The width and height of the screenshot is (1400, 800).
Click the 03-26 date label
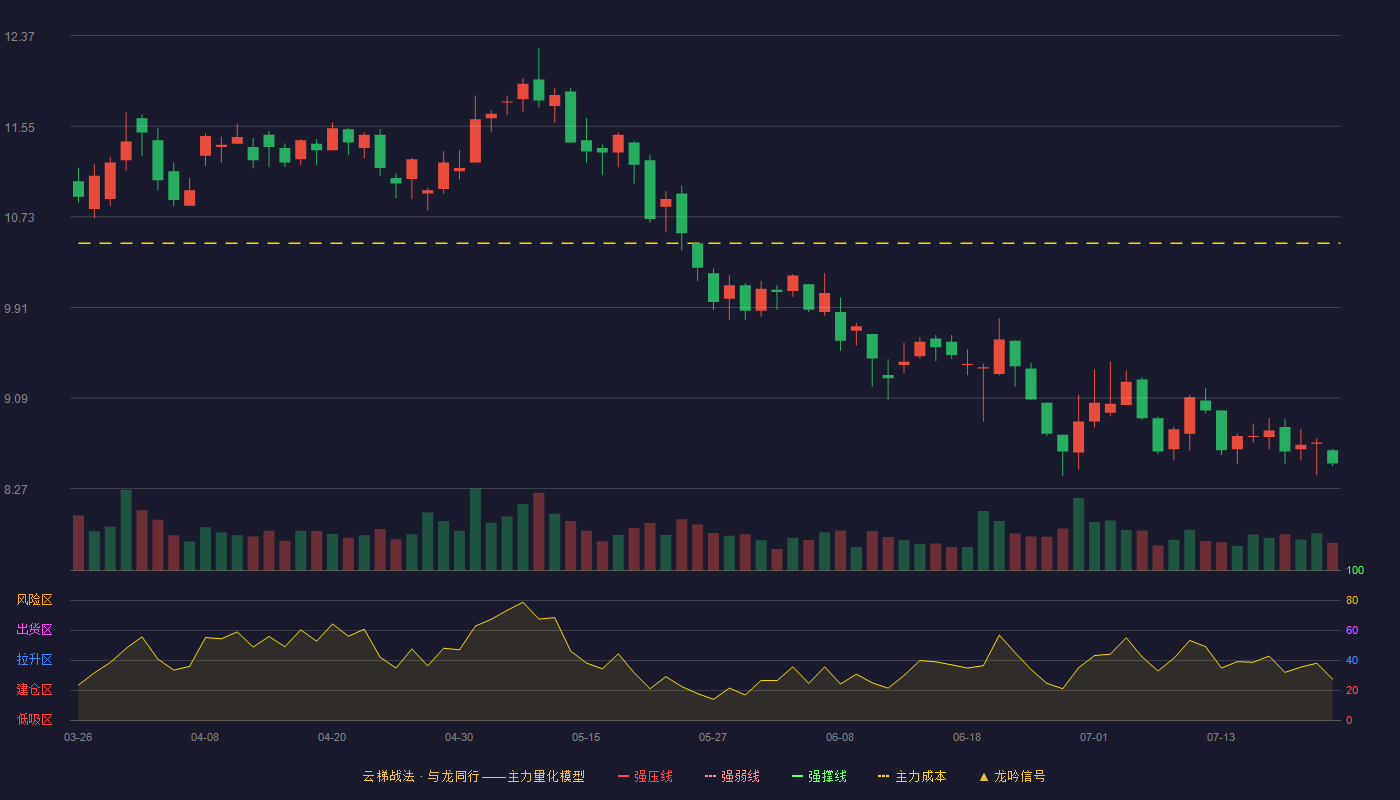pos(78,737)
